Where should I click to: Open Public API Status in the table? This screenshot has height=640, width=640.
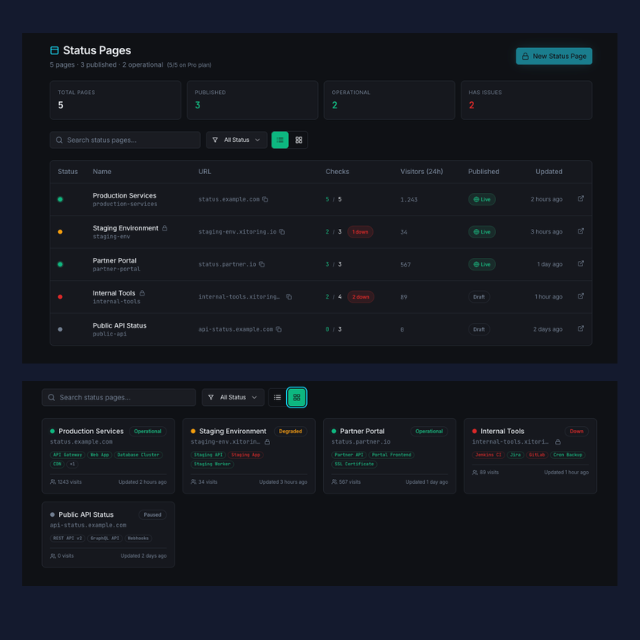[x=119, y=326]
